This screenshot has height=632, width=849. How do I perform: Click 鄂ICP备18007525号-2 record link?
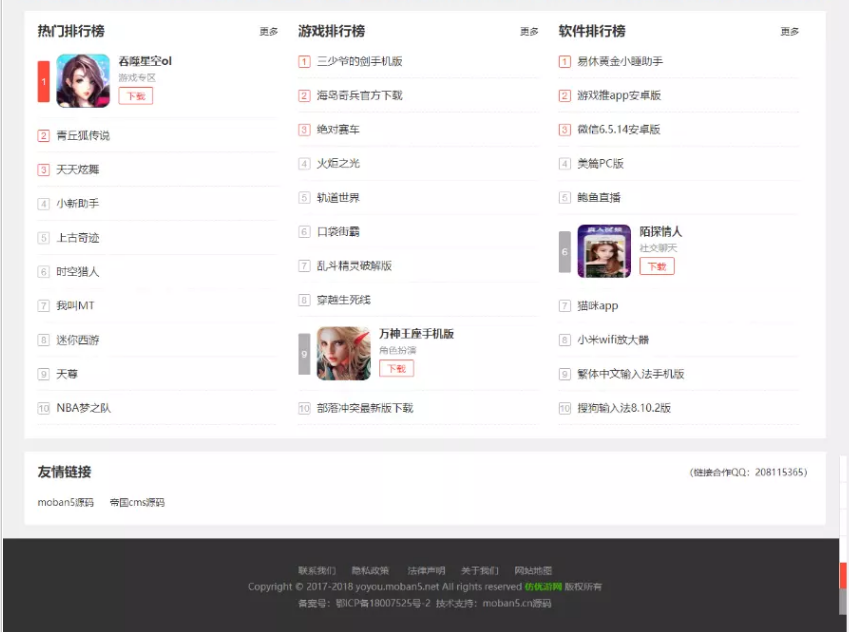pyautogui.click(x=383, y=603)
